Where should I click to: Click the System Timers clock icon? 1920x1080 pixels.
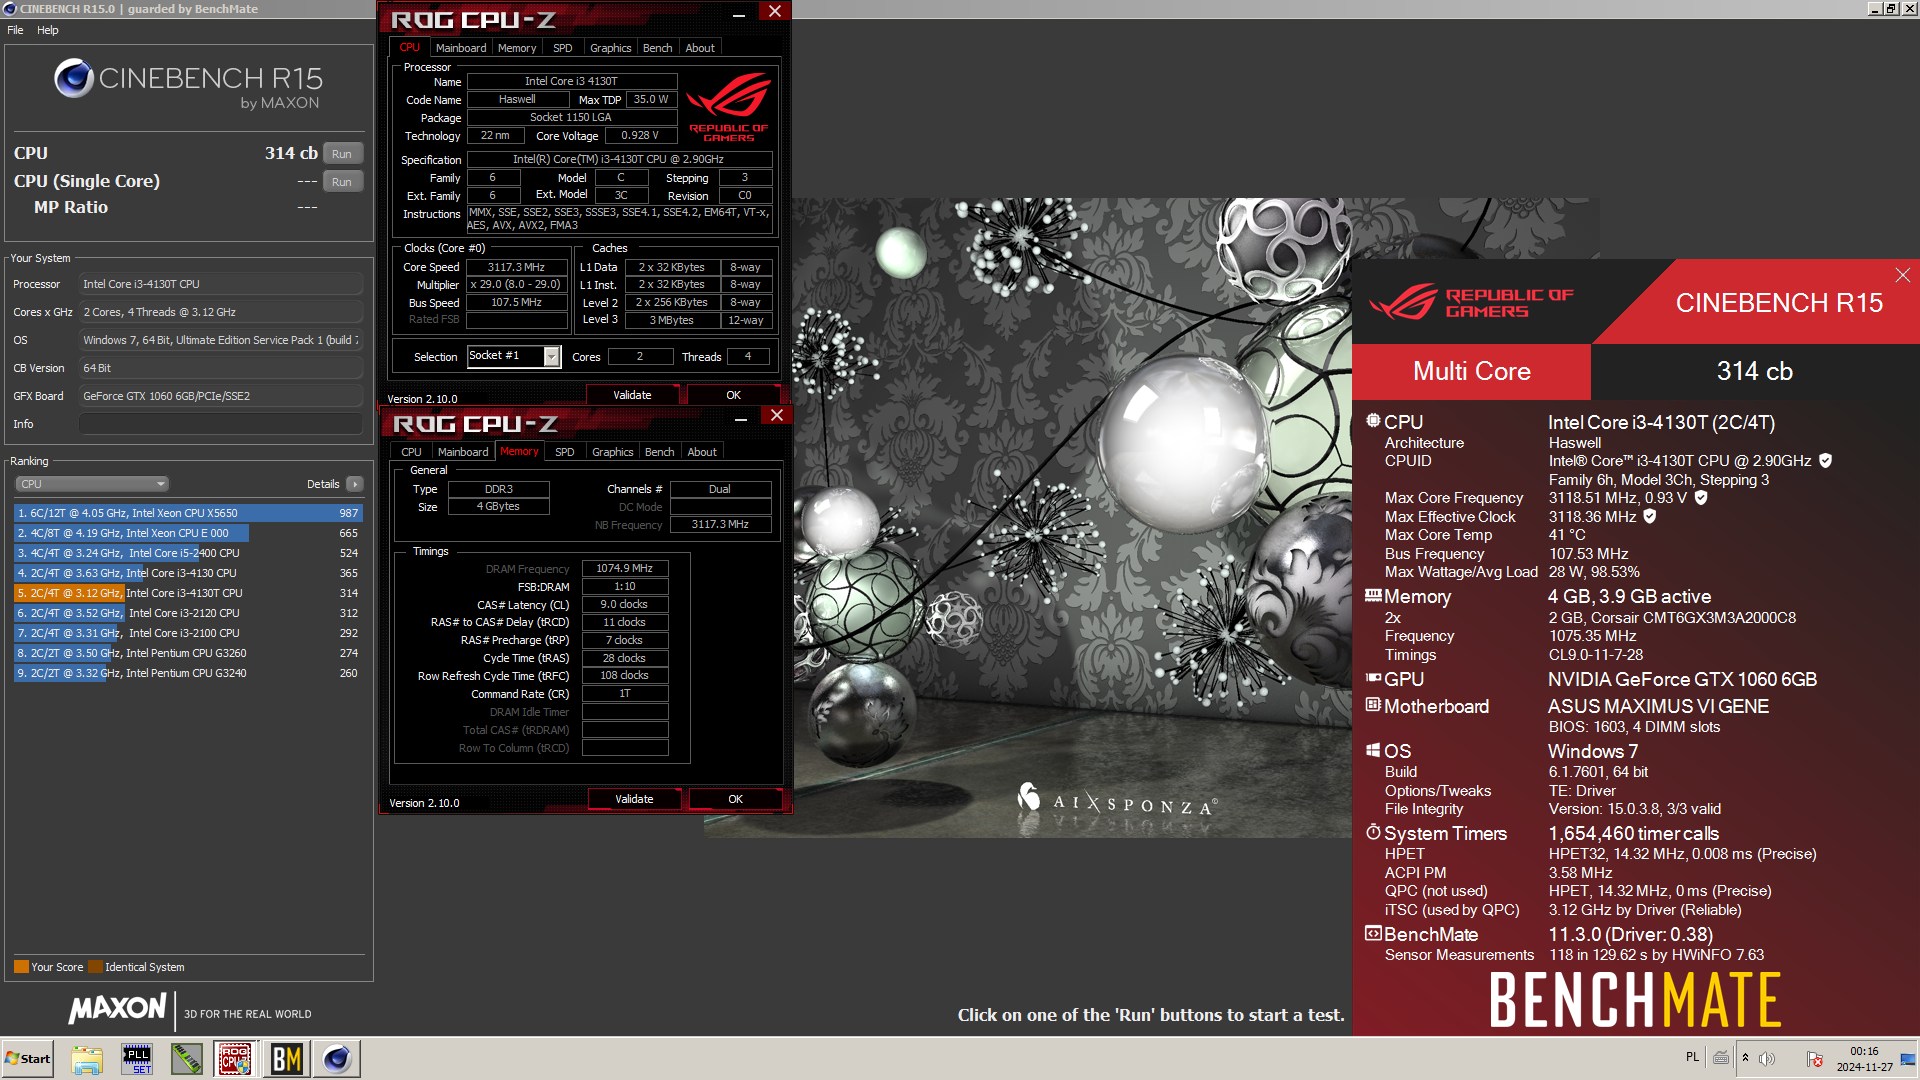click(x=1373, y=832)
